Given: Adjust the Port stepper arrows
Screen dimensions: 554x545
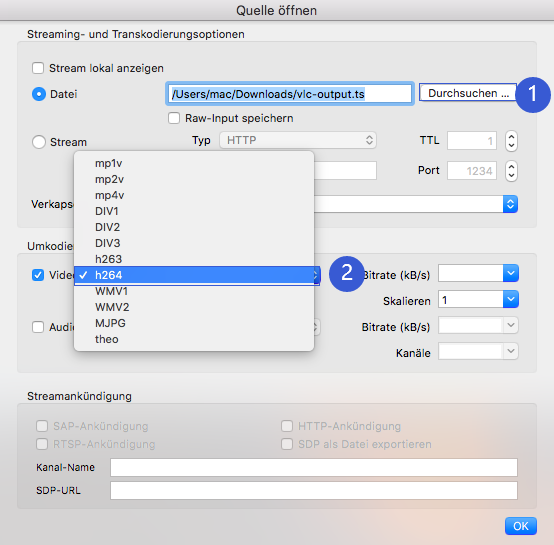Looking at the screenshot, I should [x=511, y=171].
